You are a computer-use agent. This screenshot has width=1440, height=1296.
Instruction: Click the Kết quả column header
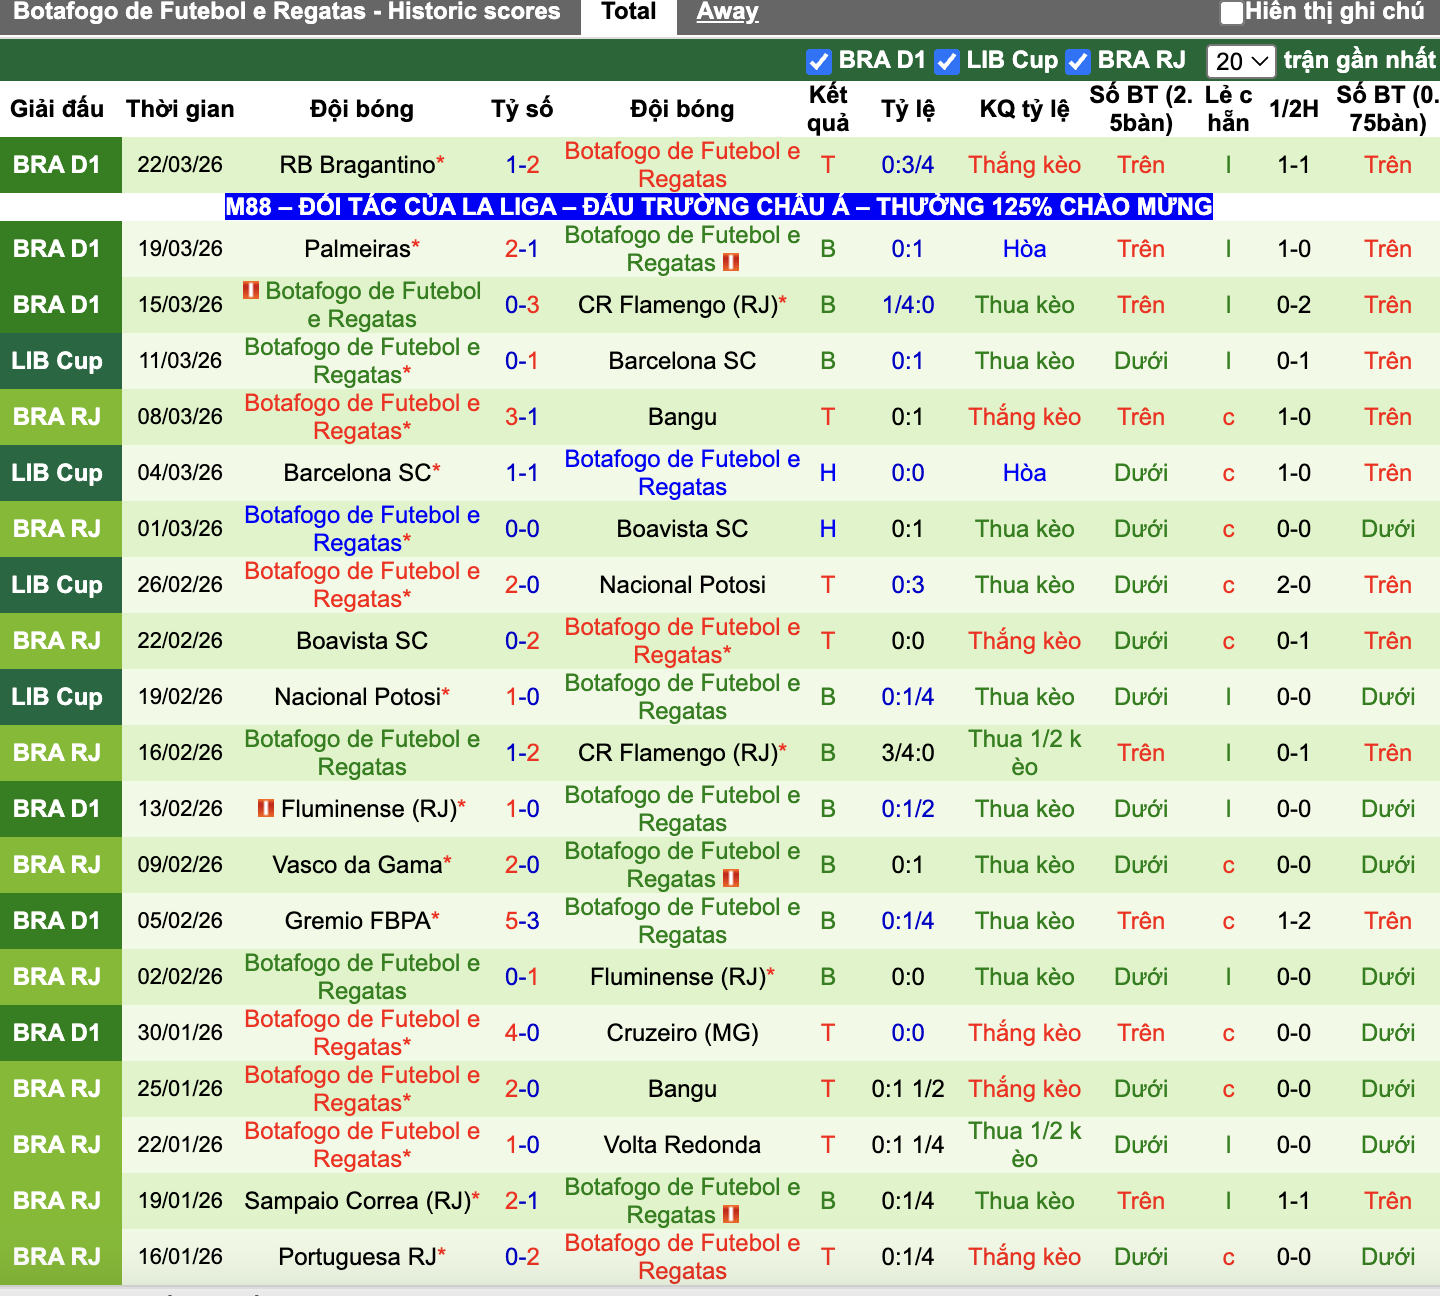pos(828,109)
